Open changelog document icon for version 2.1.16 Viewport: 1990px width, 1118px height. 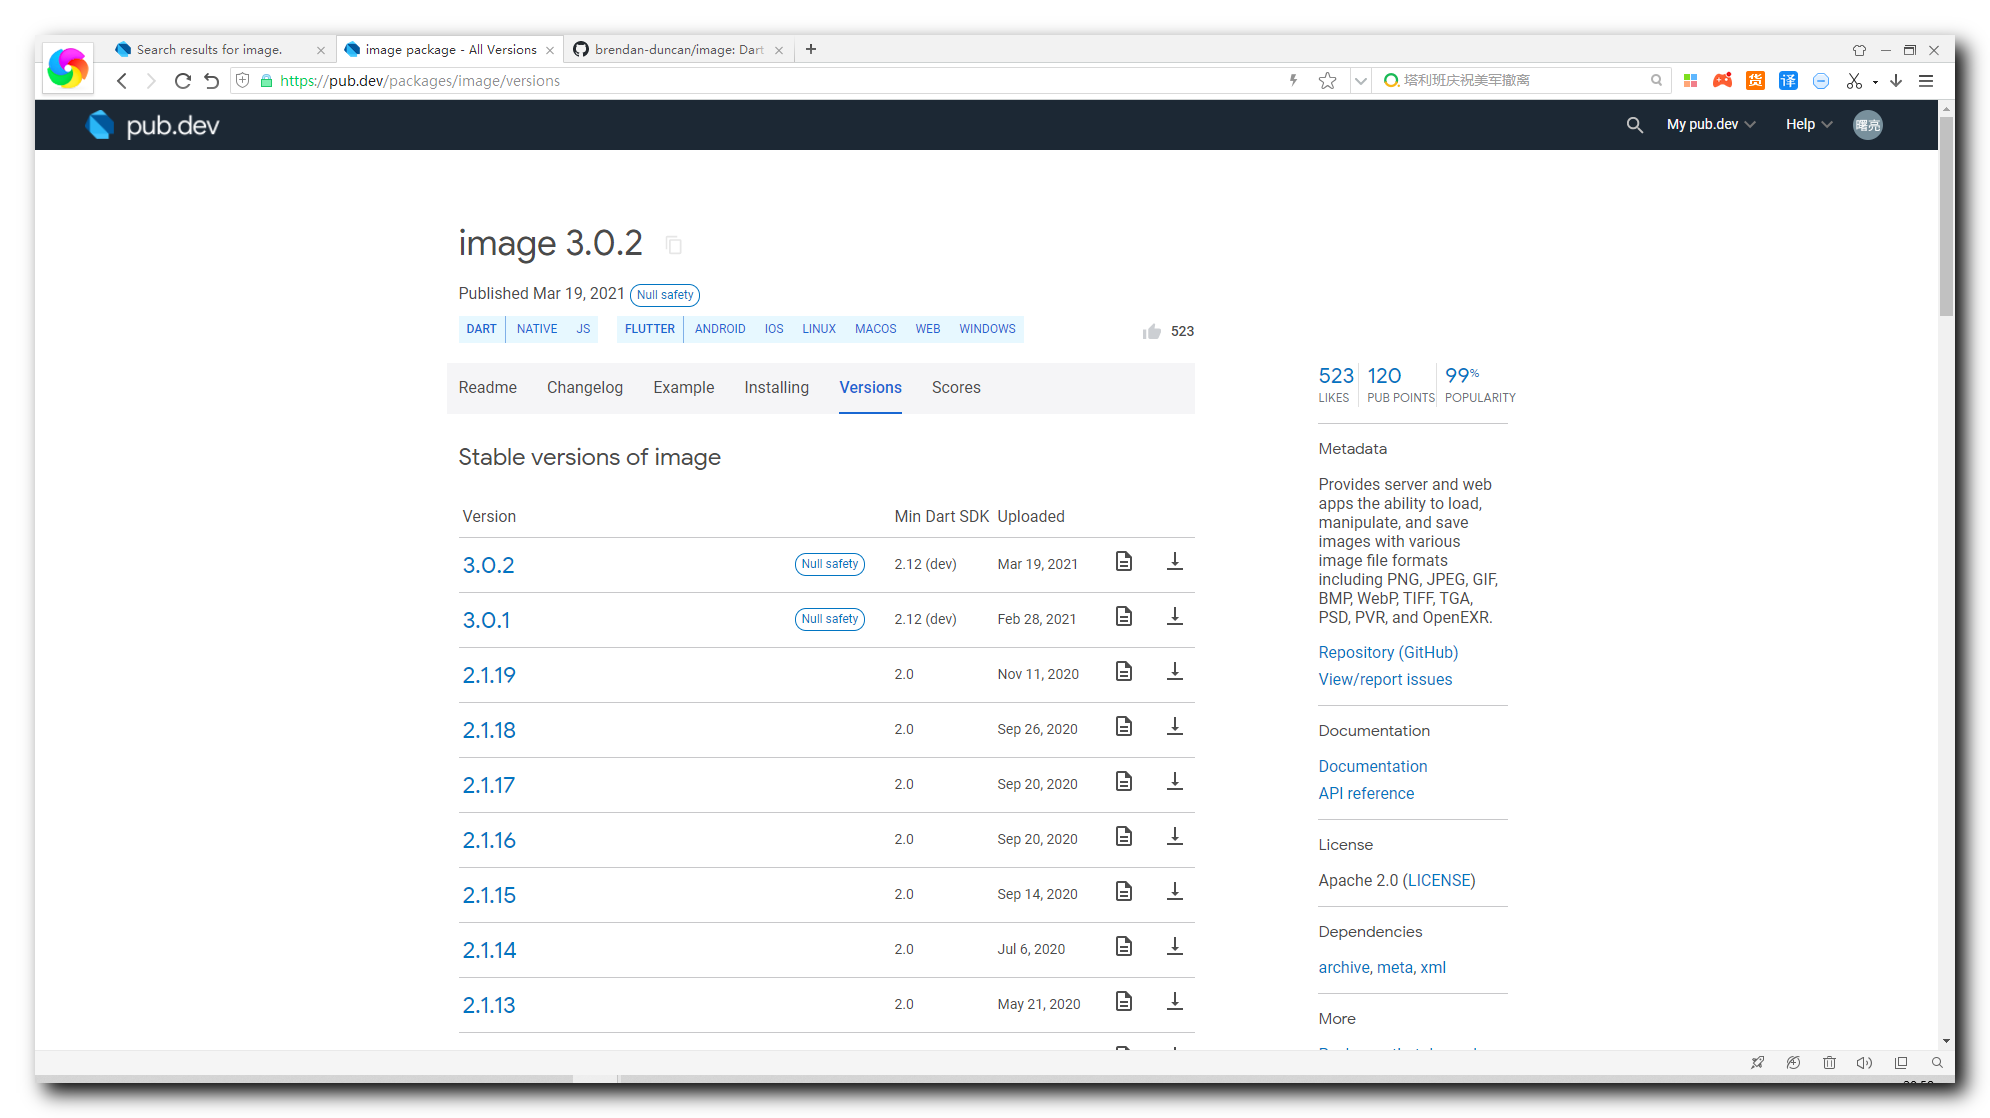pyautogui.click(x=1124, y=837)
